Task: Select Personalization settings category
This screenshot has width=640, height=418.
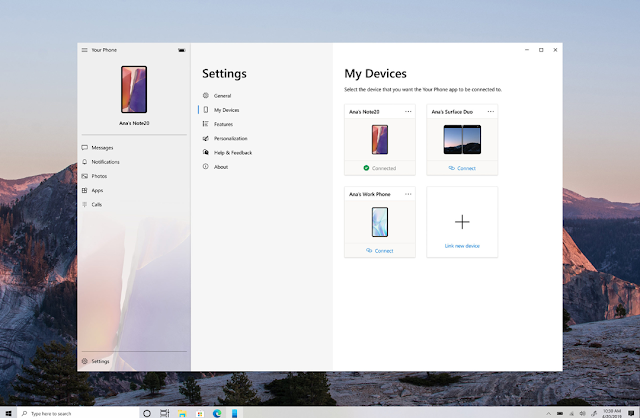Action: coord(231,138)
